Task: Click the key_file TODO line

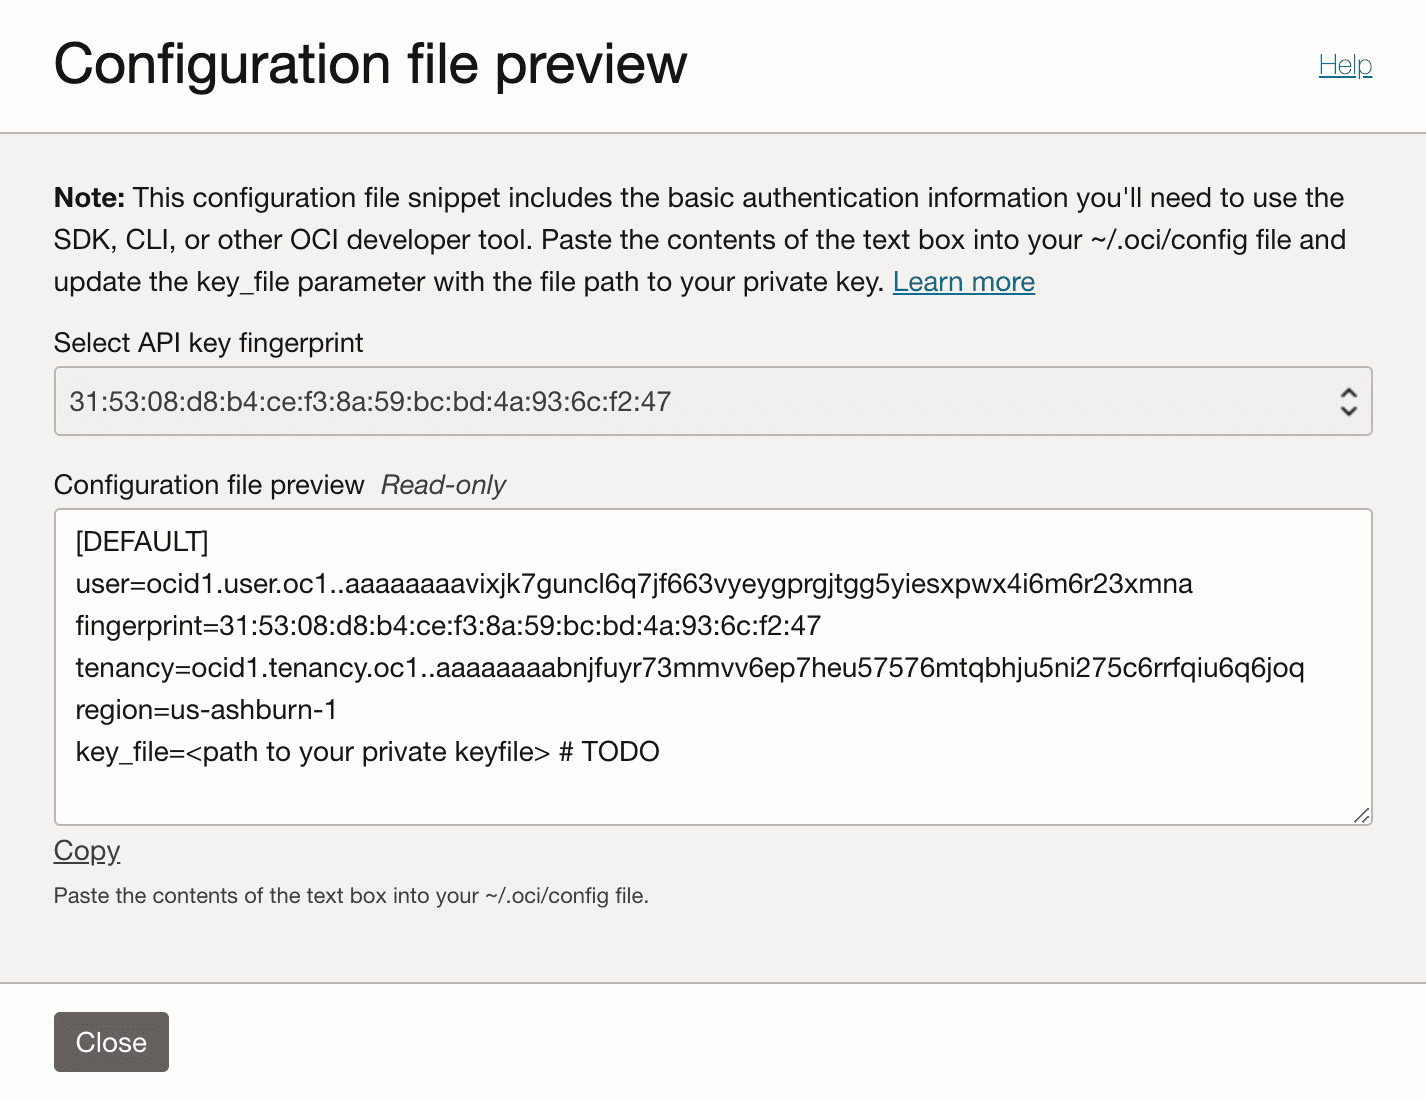Action: coord(366,751)
